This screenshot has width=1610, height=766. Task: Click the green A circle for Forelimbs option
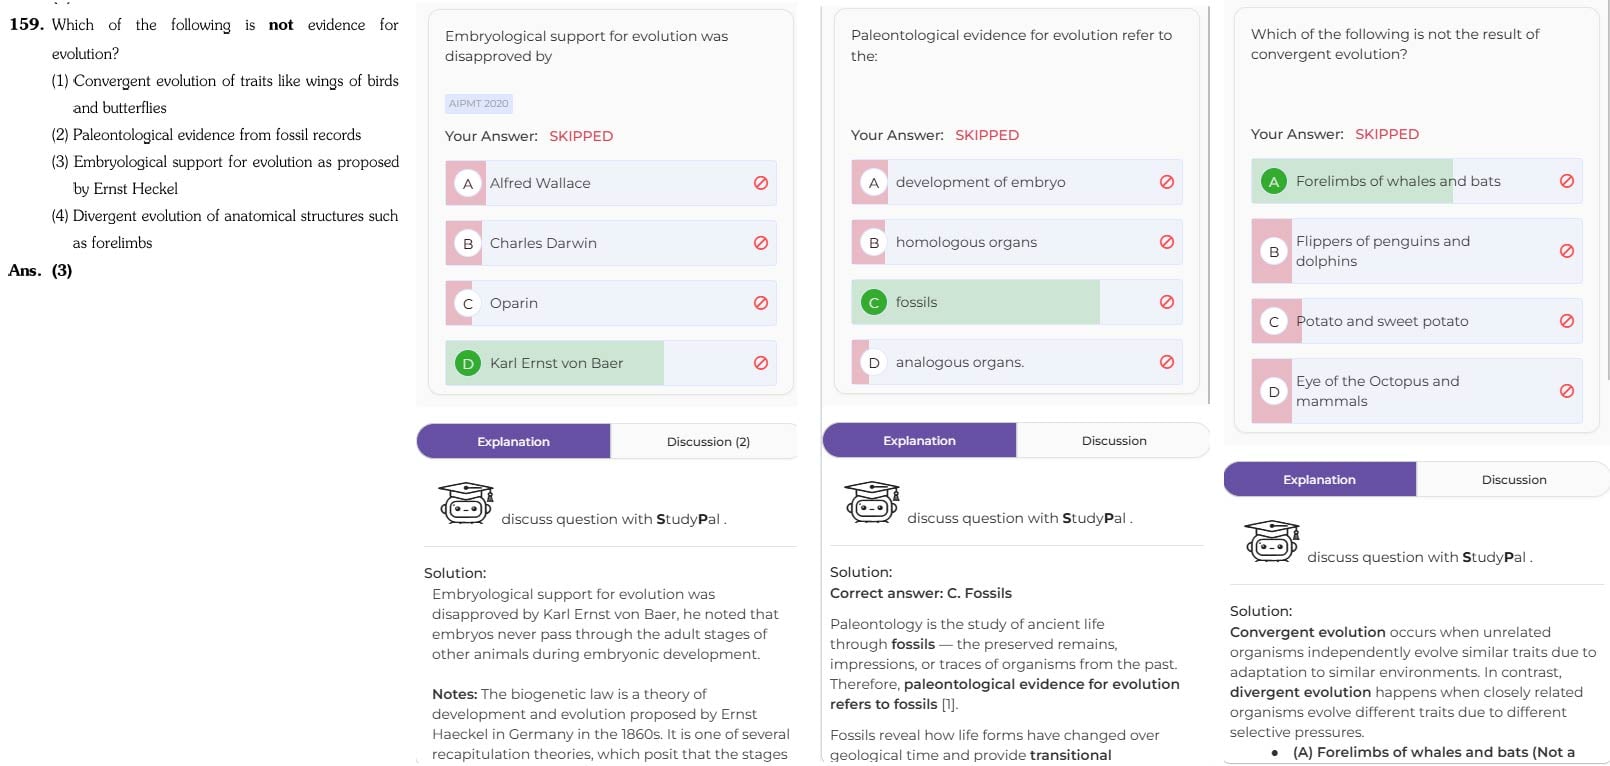coord(1274,181)
